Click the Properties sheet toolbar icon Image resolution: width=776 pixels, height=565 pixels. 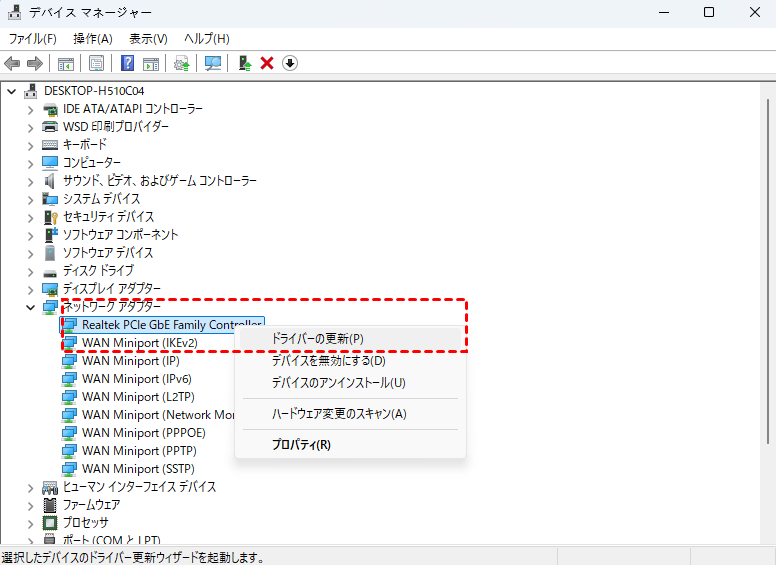point(97,63)
